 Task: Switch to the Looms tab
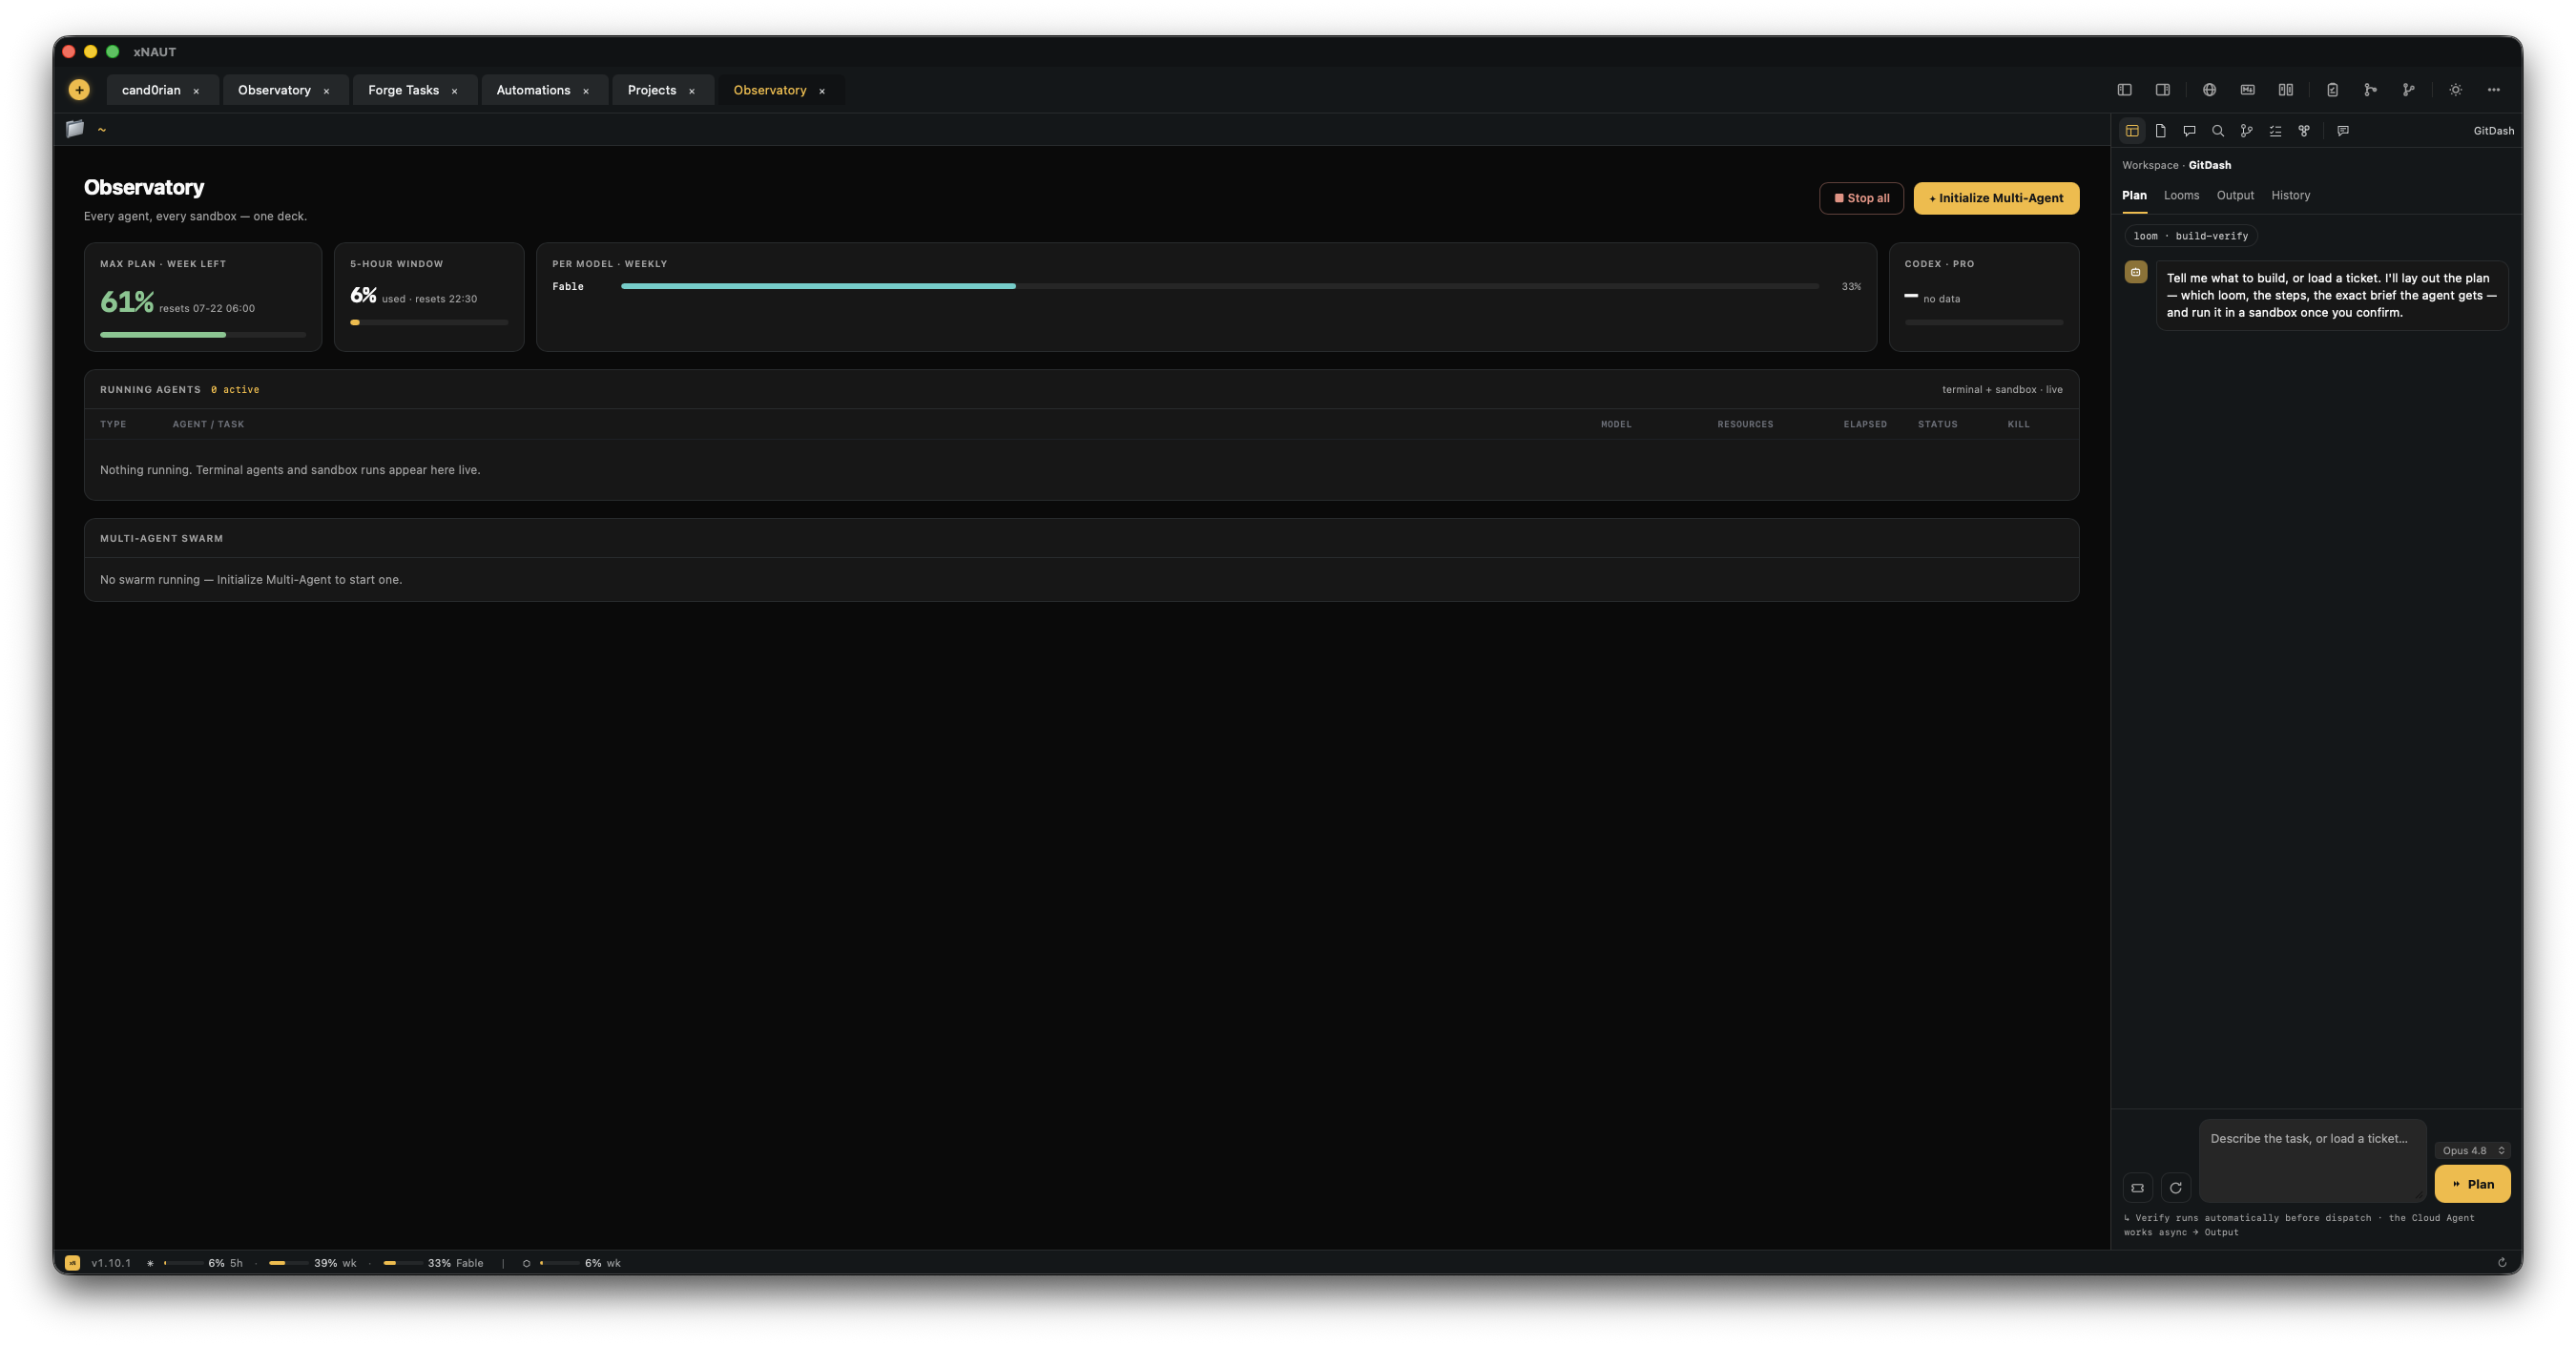click(2181, 196)
